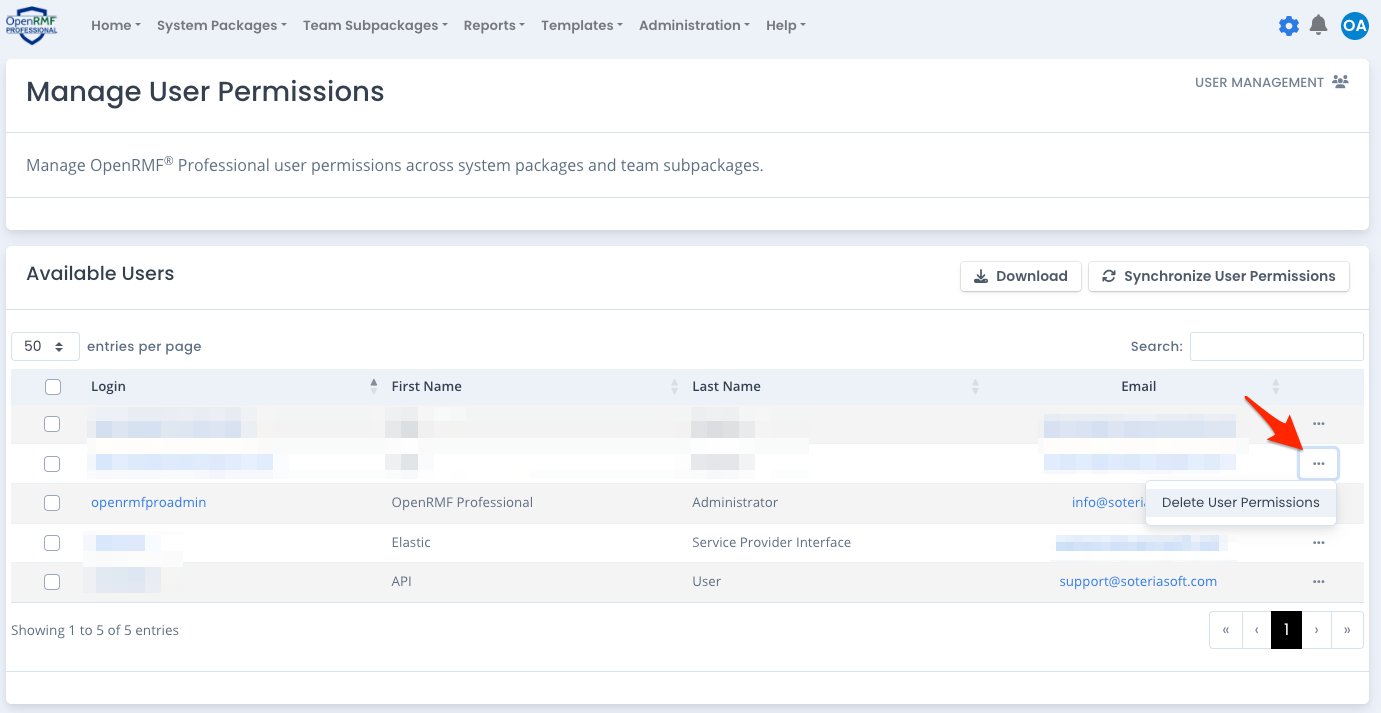Go to first page of results
1381x713 pixels.
(1226, 630)
